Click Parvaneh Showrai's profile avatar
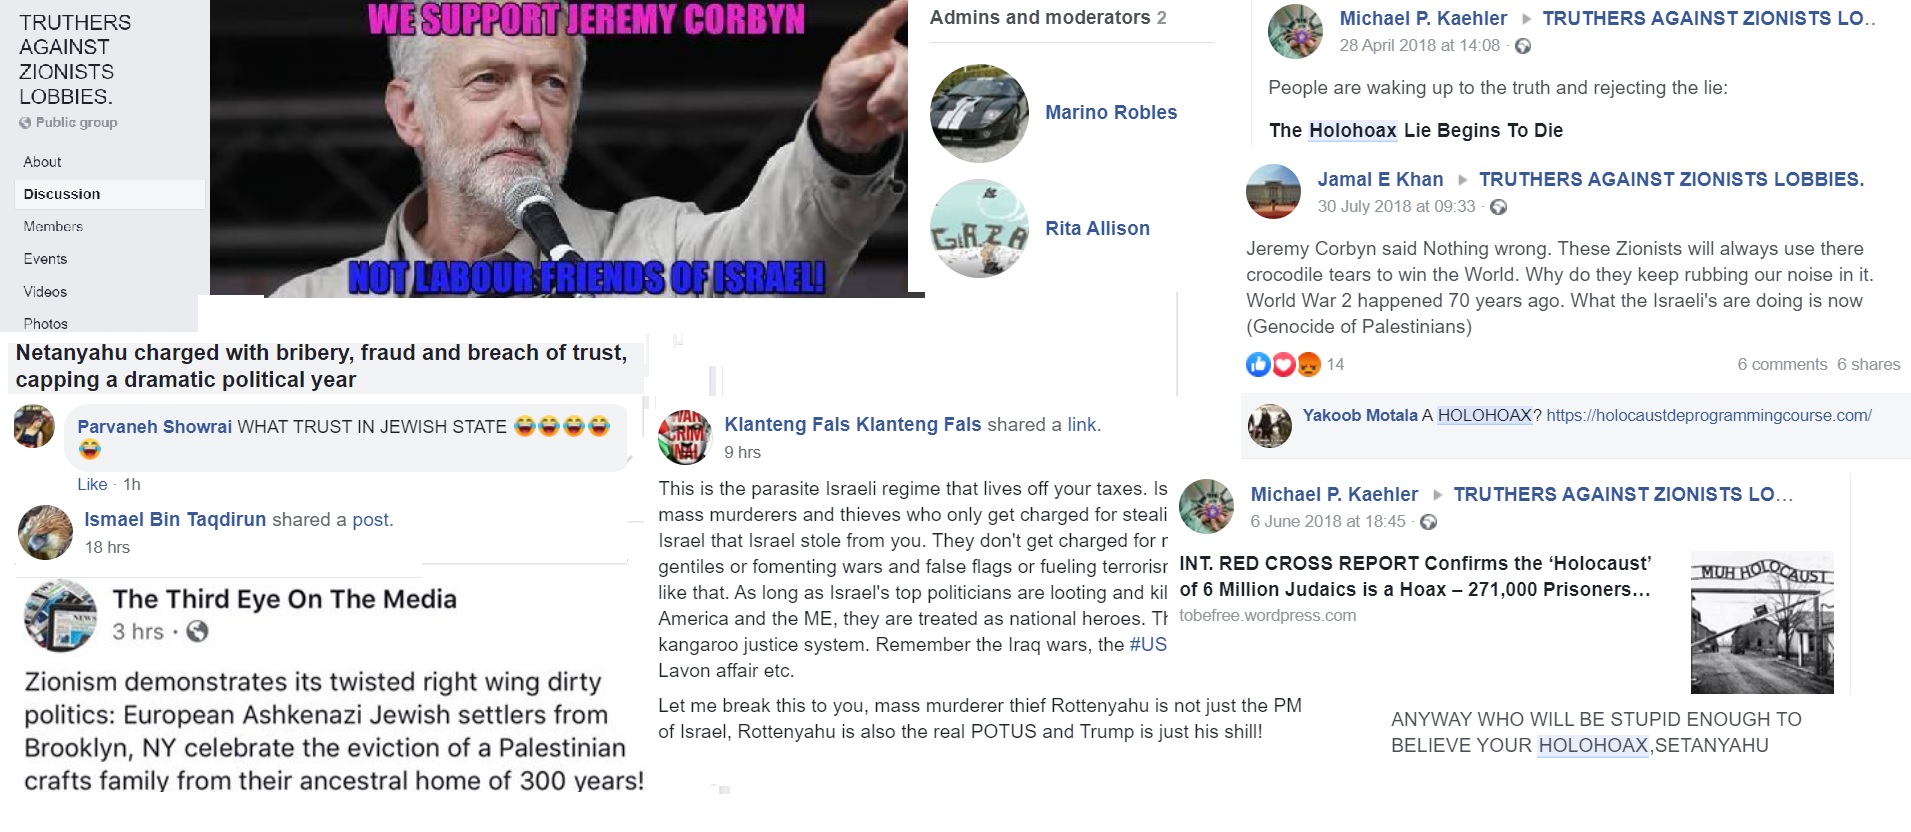Viewport: 1911px width, 832px height. (x=34, y=426)
